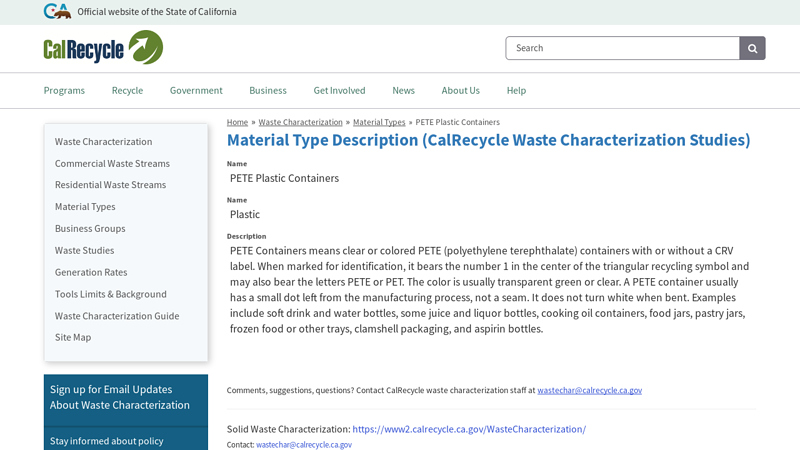800x450 pixels.
Task: Click the 'Official website of the State of California' text
Action: (x=157, y=11)
